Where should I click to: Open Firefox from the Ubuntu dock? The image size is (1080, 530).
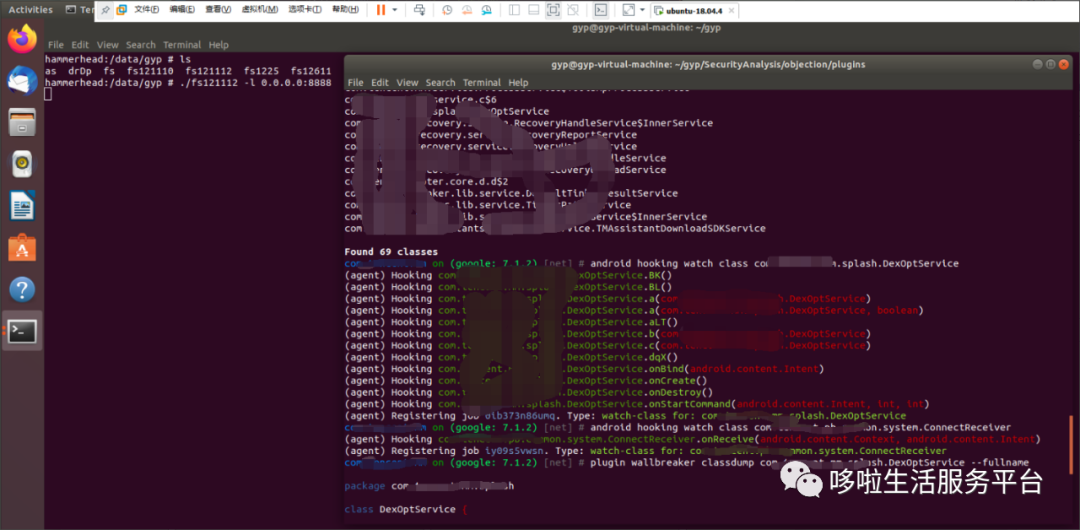(x=22, y=39)
